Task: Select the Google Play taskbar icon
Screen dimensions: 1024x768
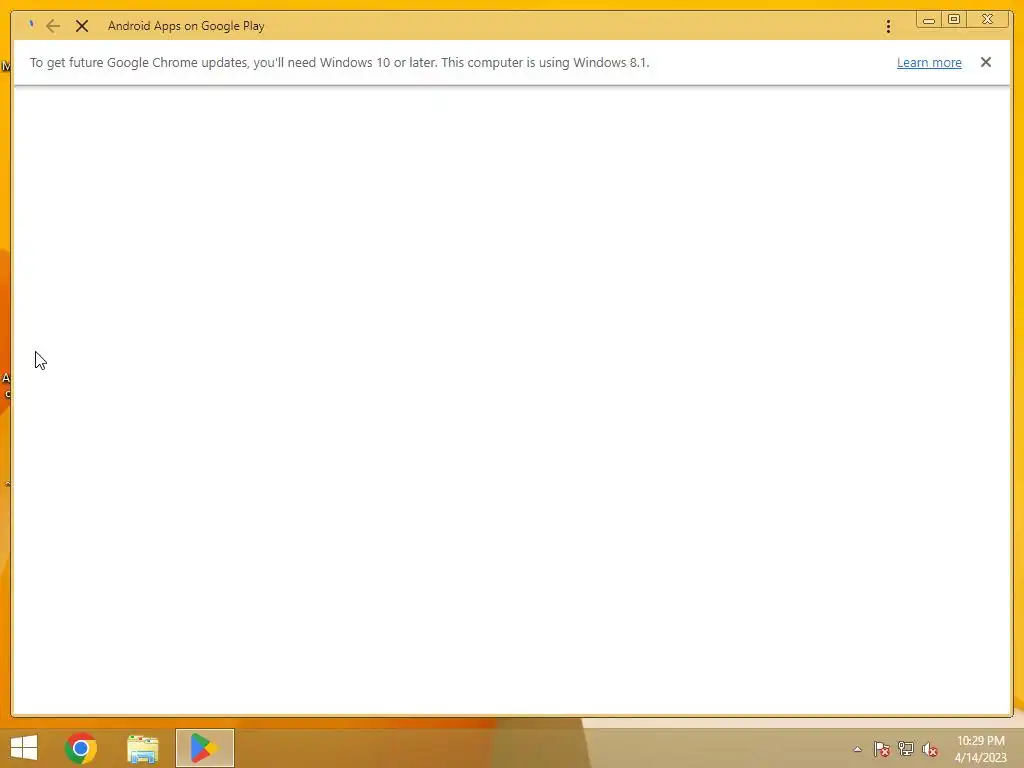Action: 204,748
